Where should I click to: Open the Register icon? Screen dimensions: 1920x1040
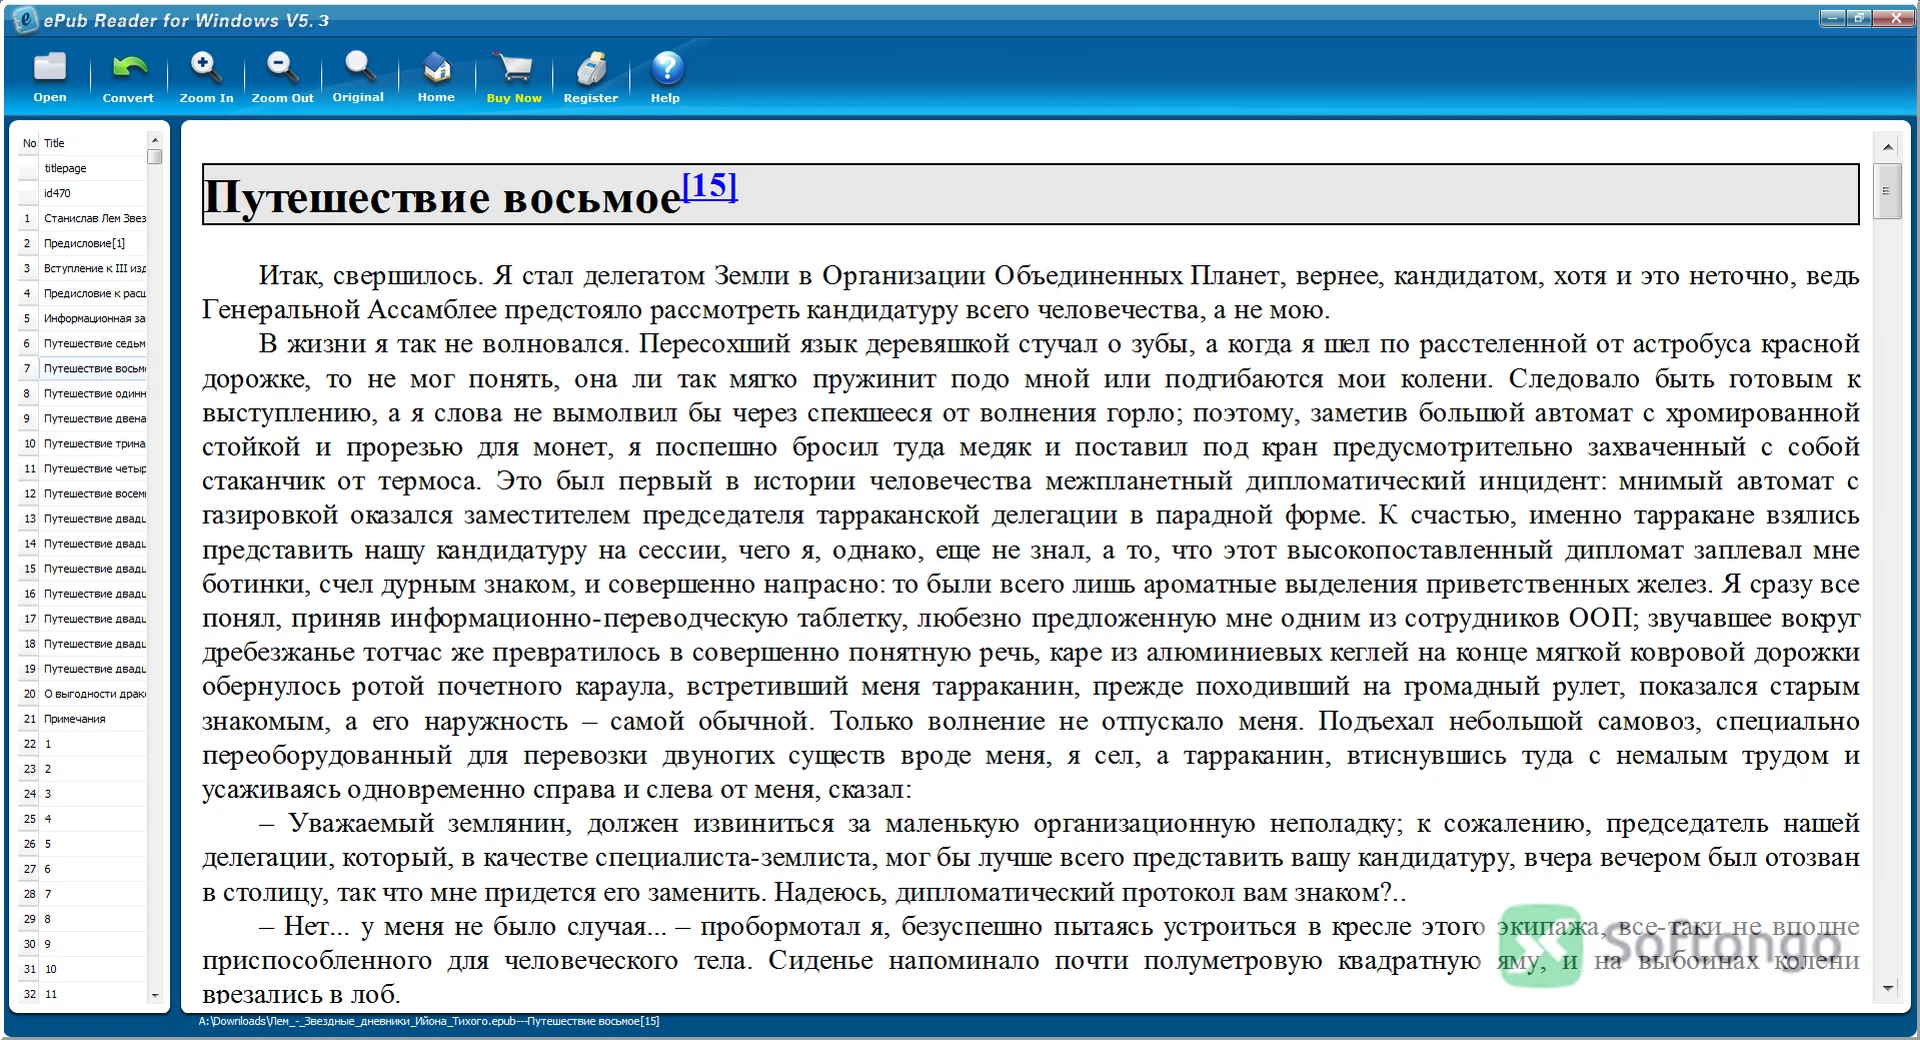(x=591, y=67)
